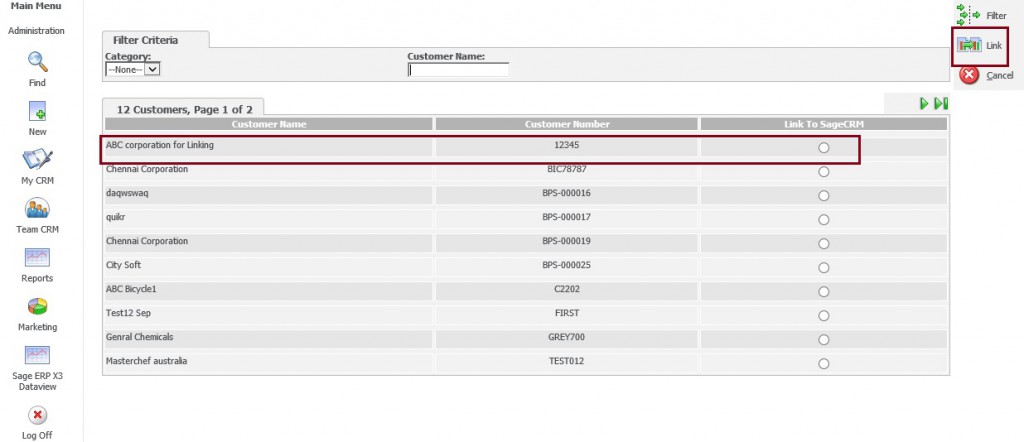The image size is (1024, 442).
Task: Click the Link button label
Action: coord(994,46)
